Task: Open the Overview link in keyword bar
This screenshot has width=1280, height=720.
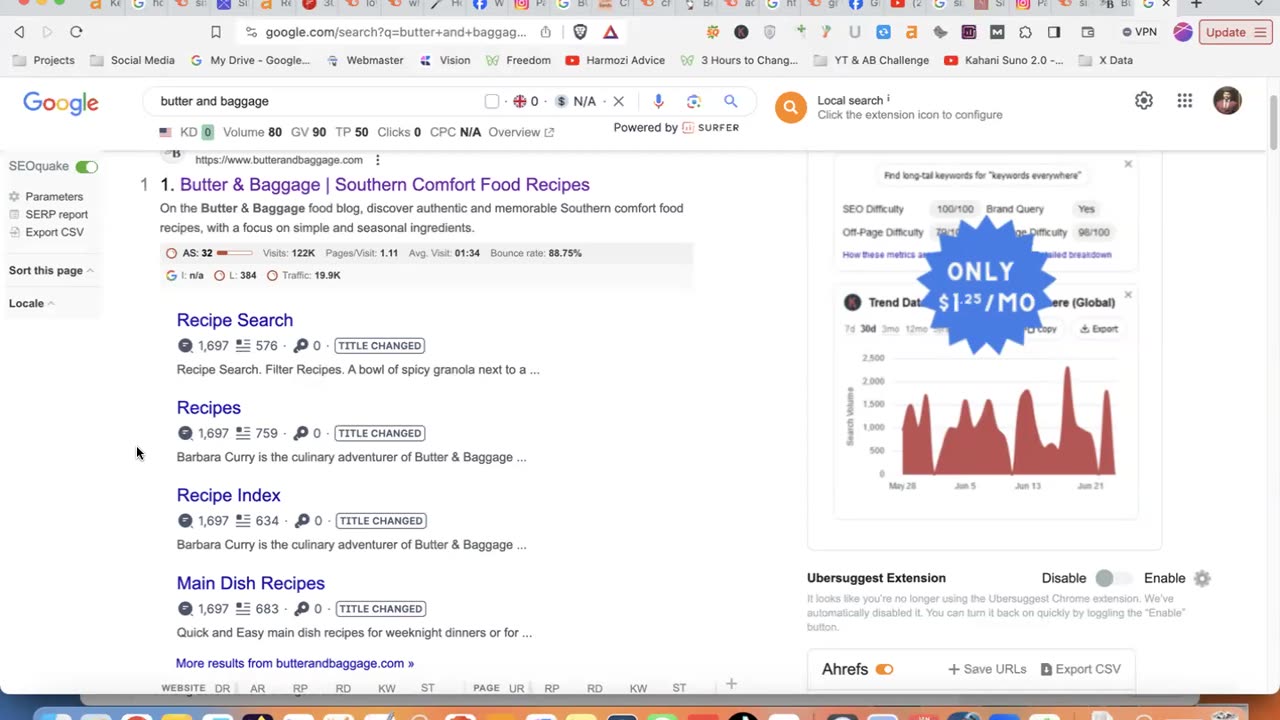Action: point(521,132)
